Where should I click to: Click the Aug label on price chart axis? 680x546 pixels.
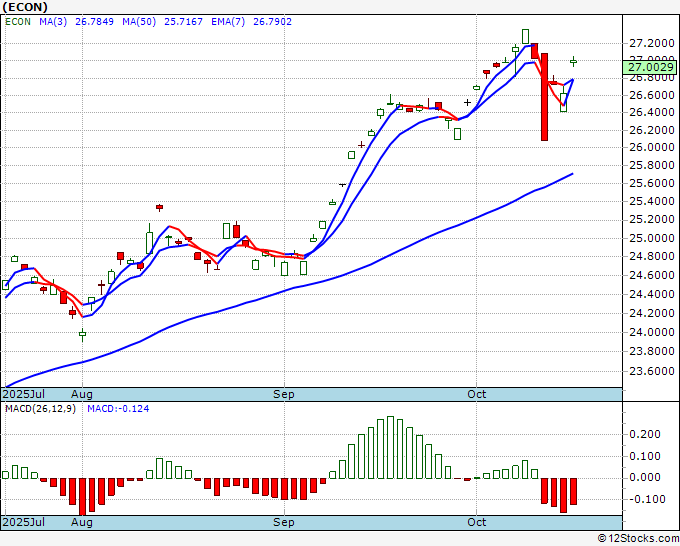82,395
